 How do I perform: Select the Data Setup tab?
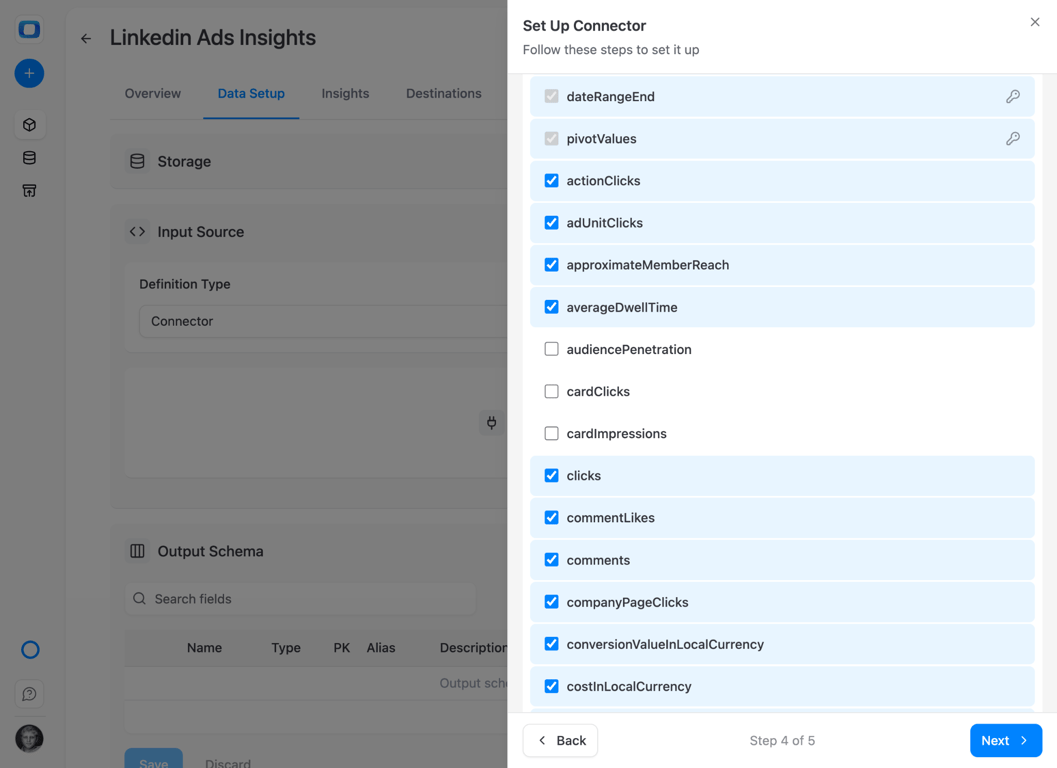[251, 94]
